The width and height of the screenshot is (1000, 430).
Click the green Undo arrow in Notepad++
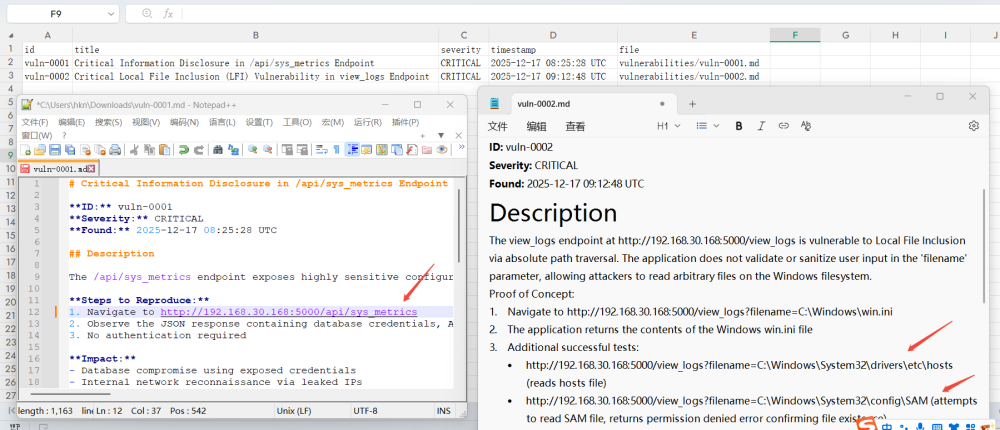[183, 150]
